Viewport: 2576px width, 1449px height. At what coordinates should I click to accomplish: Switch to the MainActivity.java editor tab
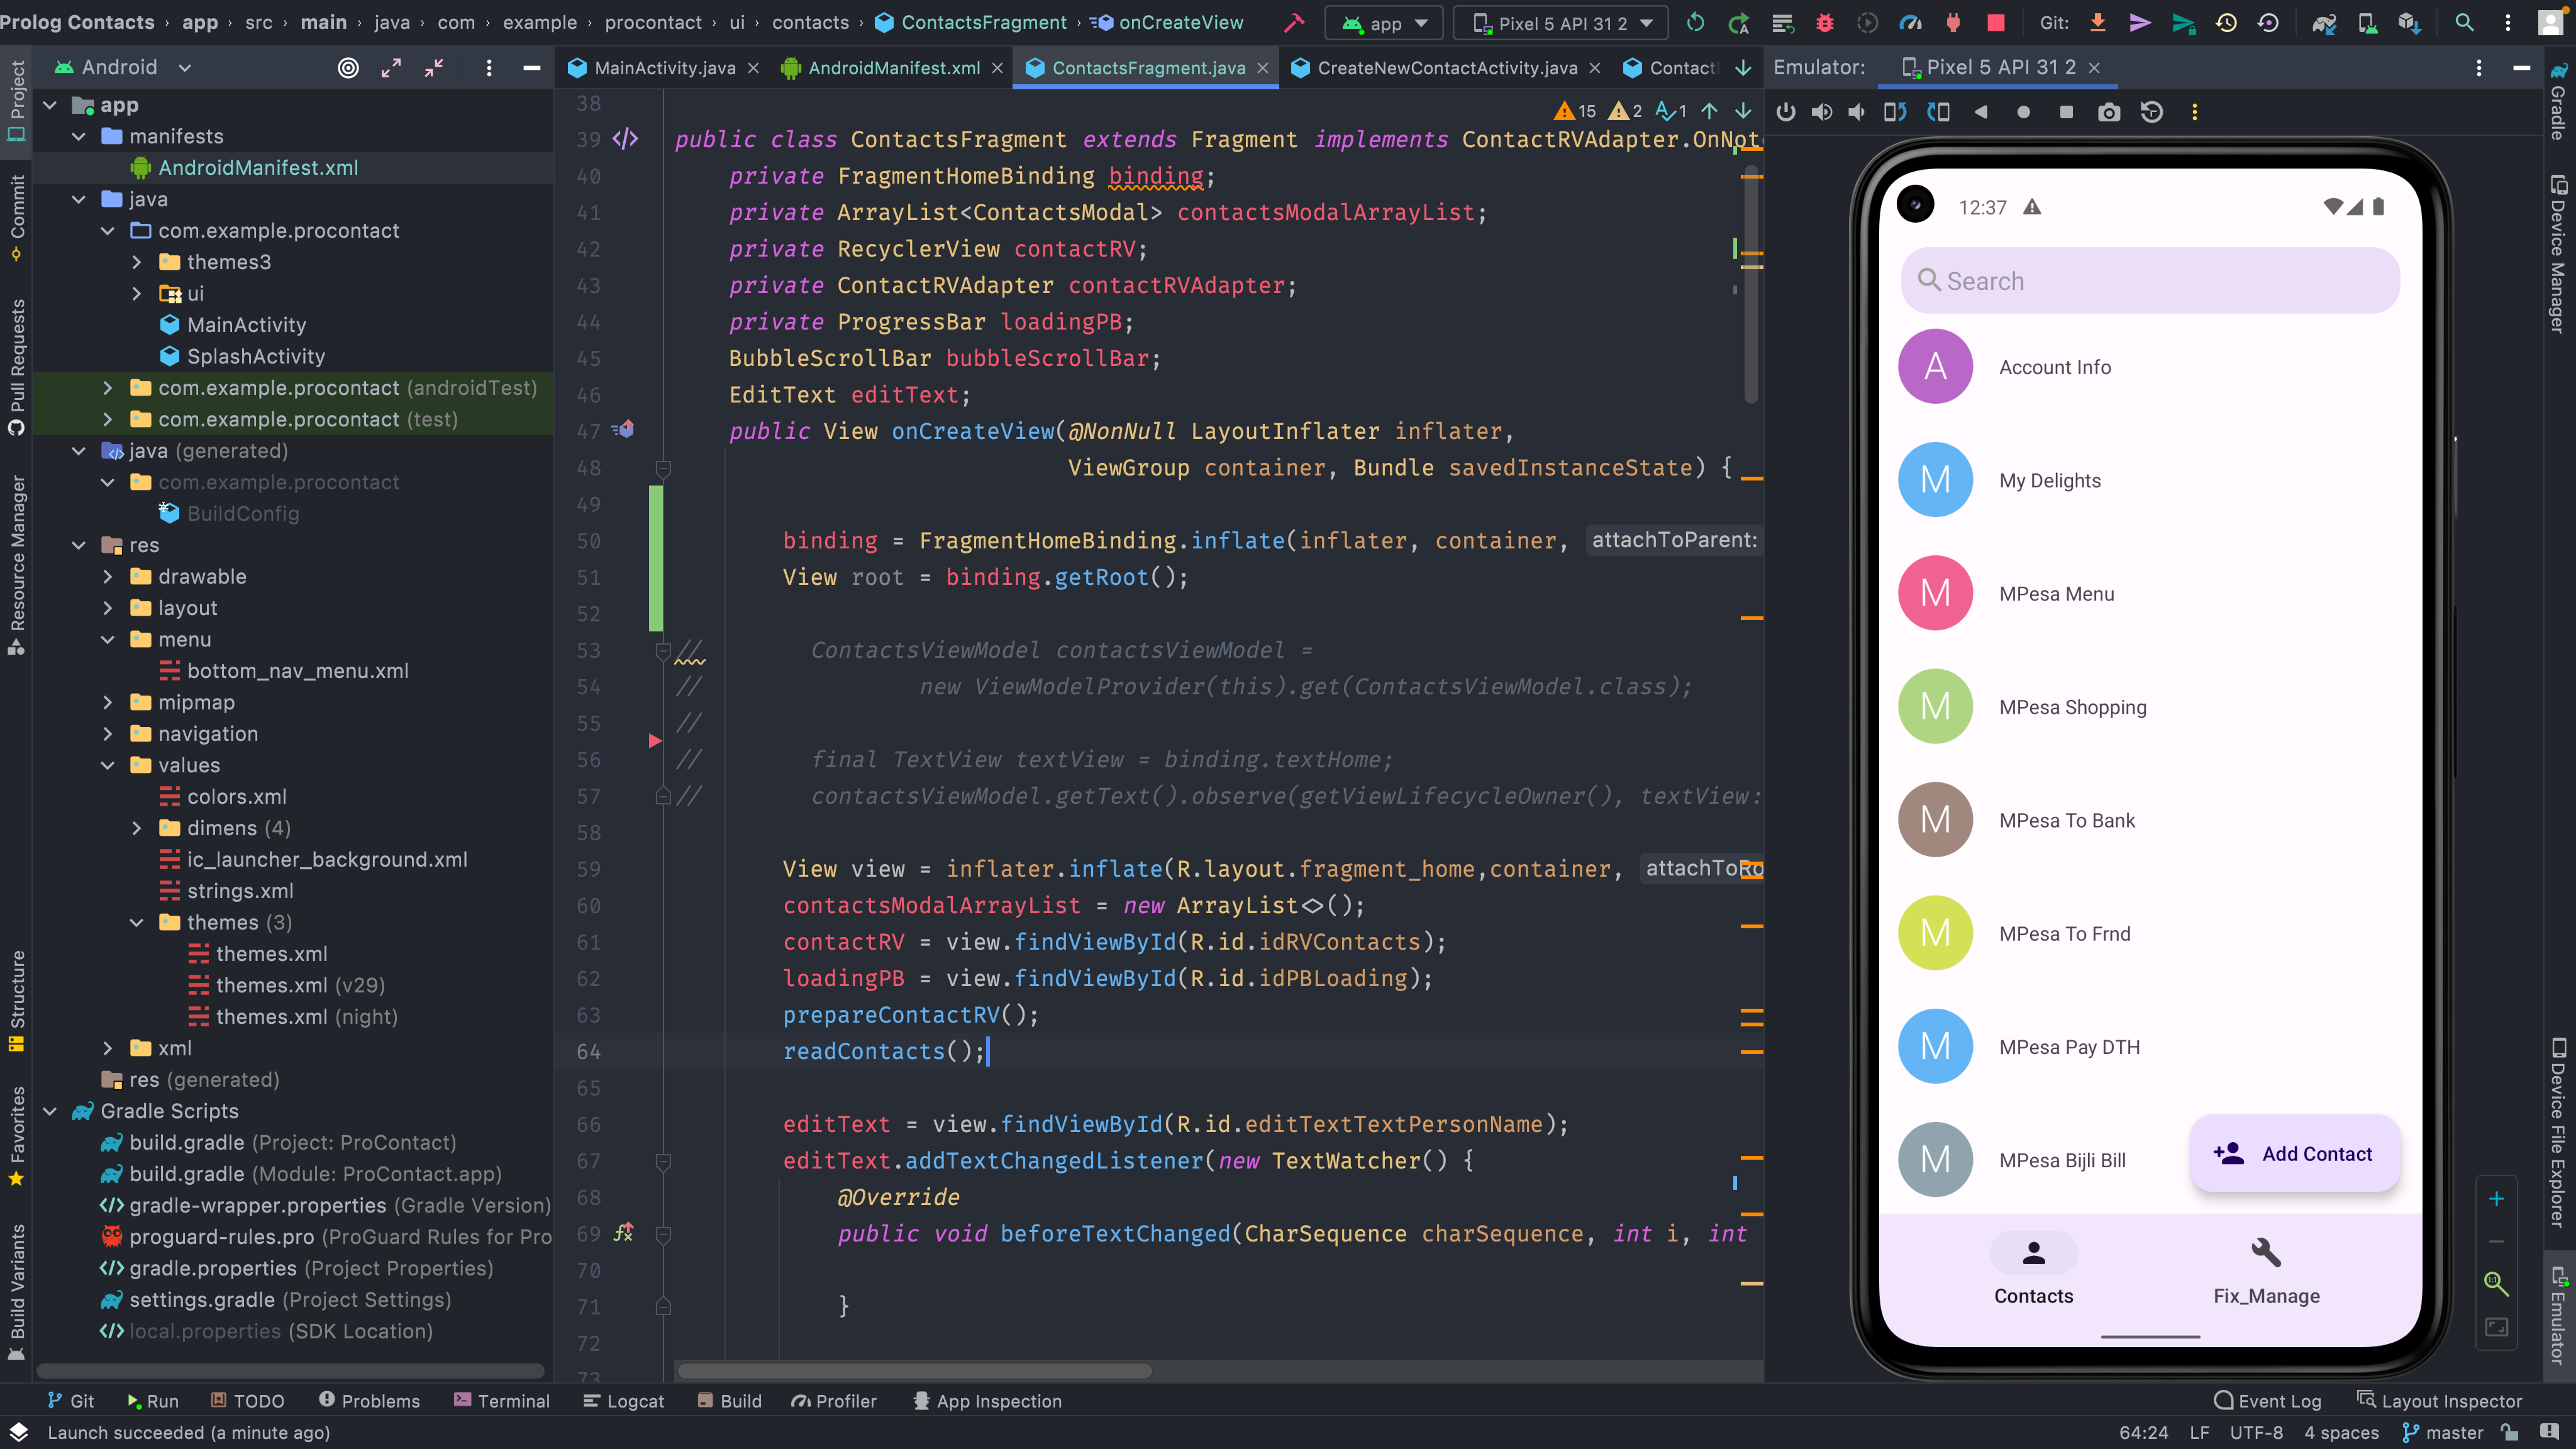pyautogui.click(x=663, y=68)
